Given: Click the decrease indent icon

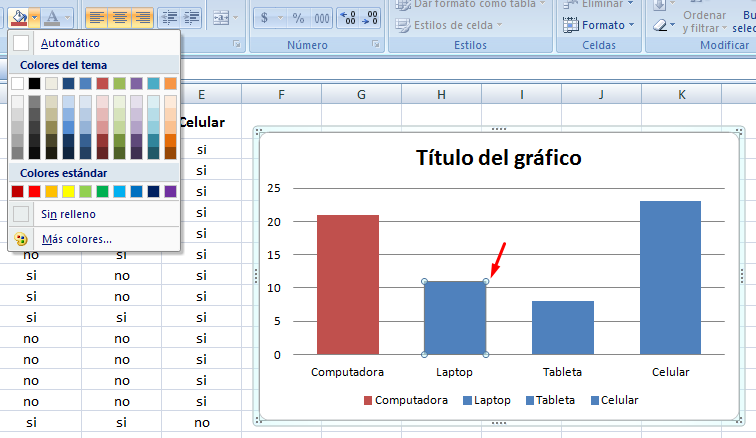Looking at the screenshot, I should coord(168,17).
